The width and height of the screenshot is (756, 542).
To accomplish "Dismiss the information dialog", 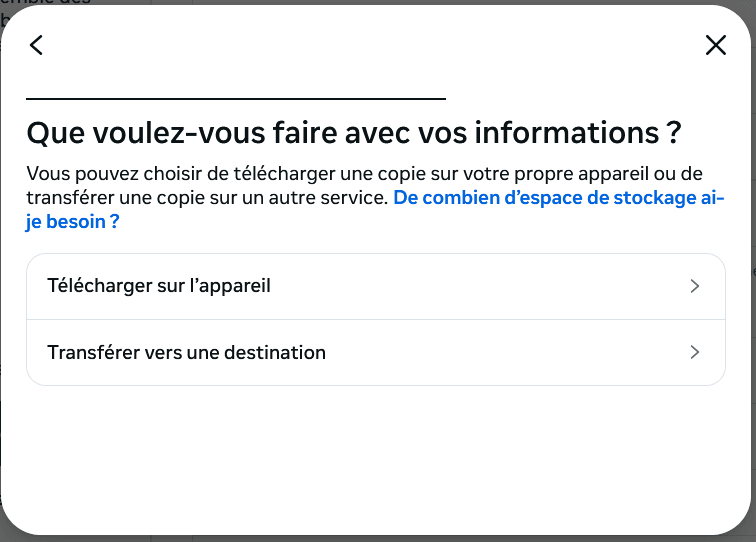I will (716, 45).
